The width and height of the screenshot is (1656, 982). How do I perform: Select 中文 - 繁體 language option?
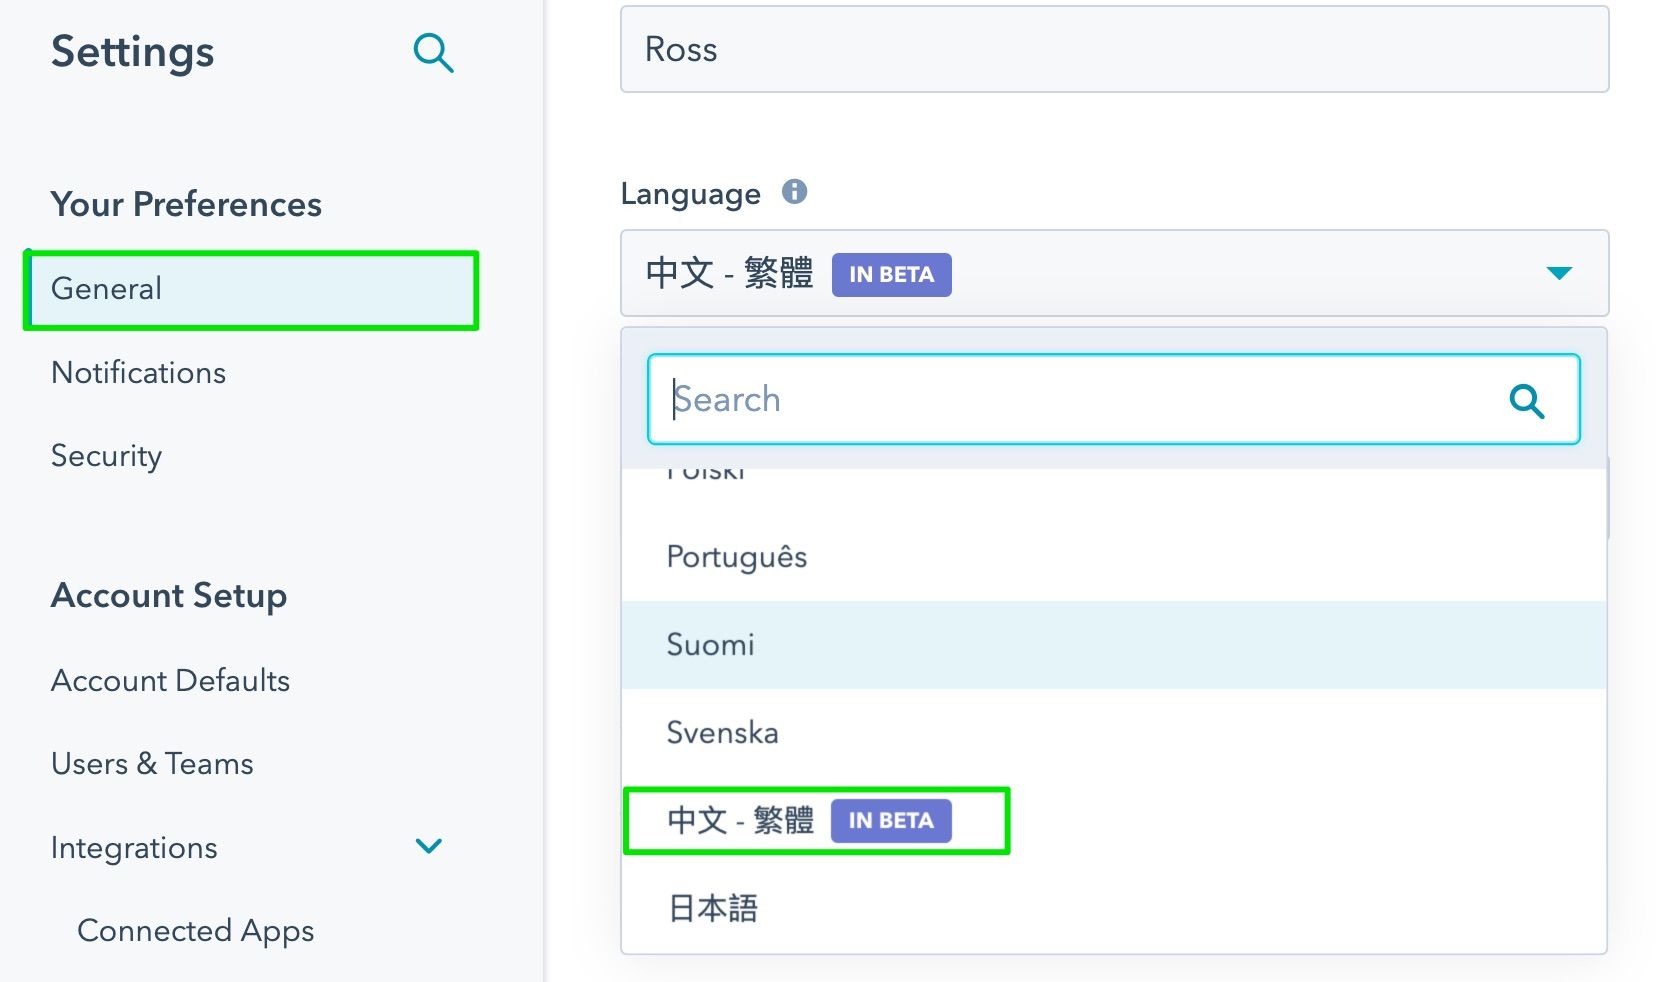click(742, 820)
